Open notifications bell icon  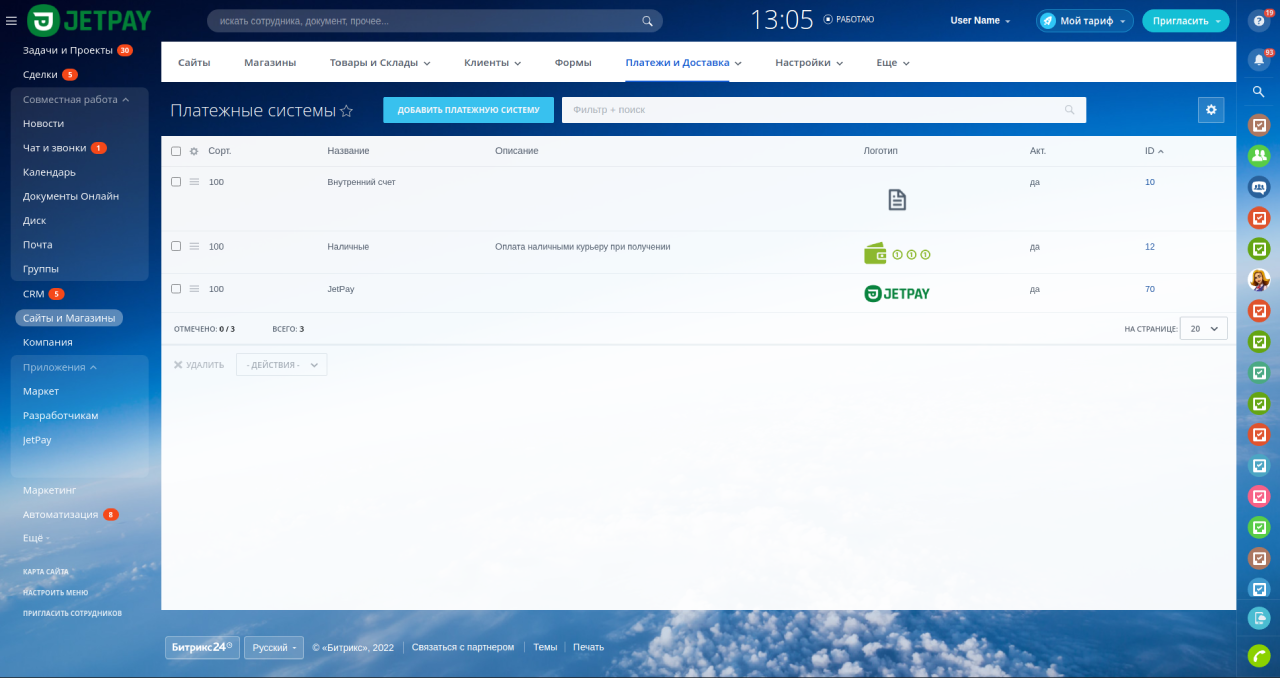pyautogui.click(x=1258, y=59)
